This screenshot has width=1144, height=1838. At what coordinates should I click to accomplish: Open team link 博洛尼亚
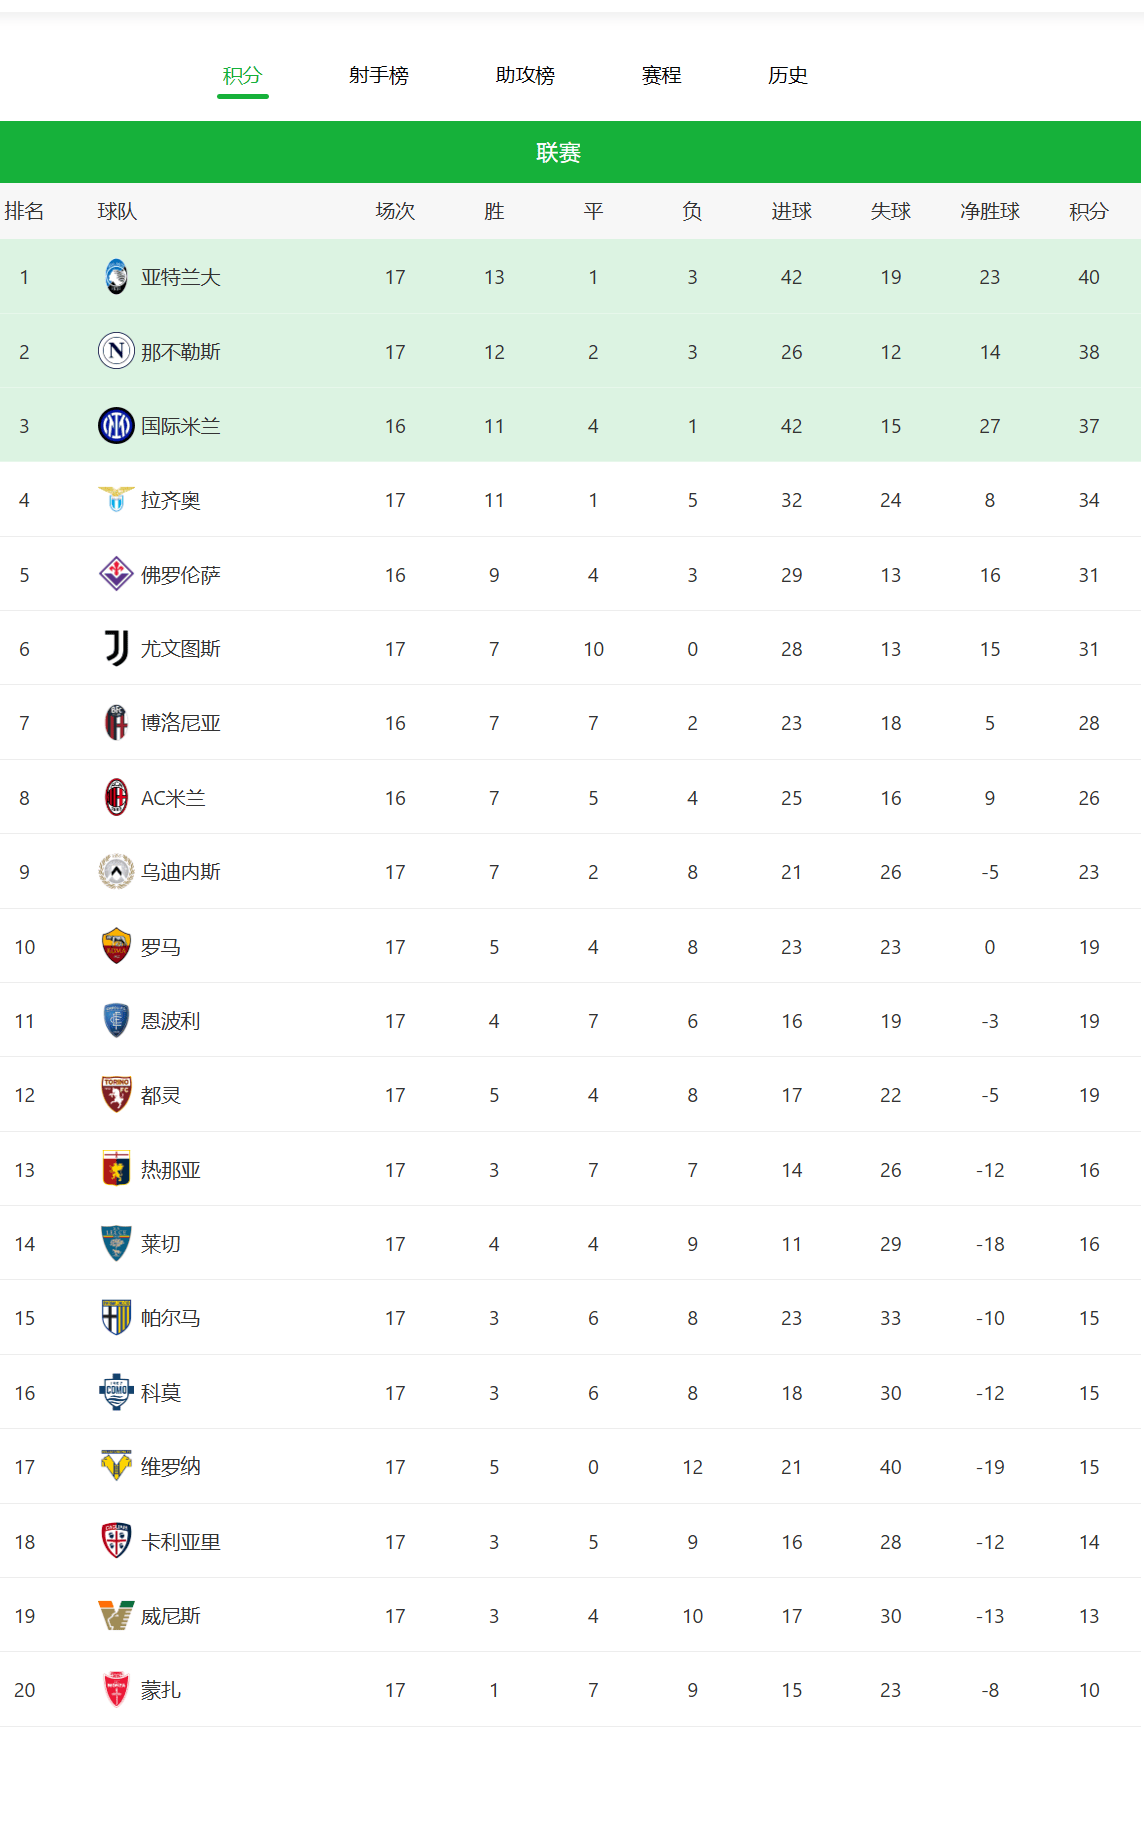181,723
